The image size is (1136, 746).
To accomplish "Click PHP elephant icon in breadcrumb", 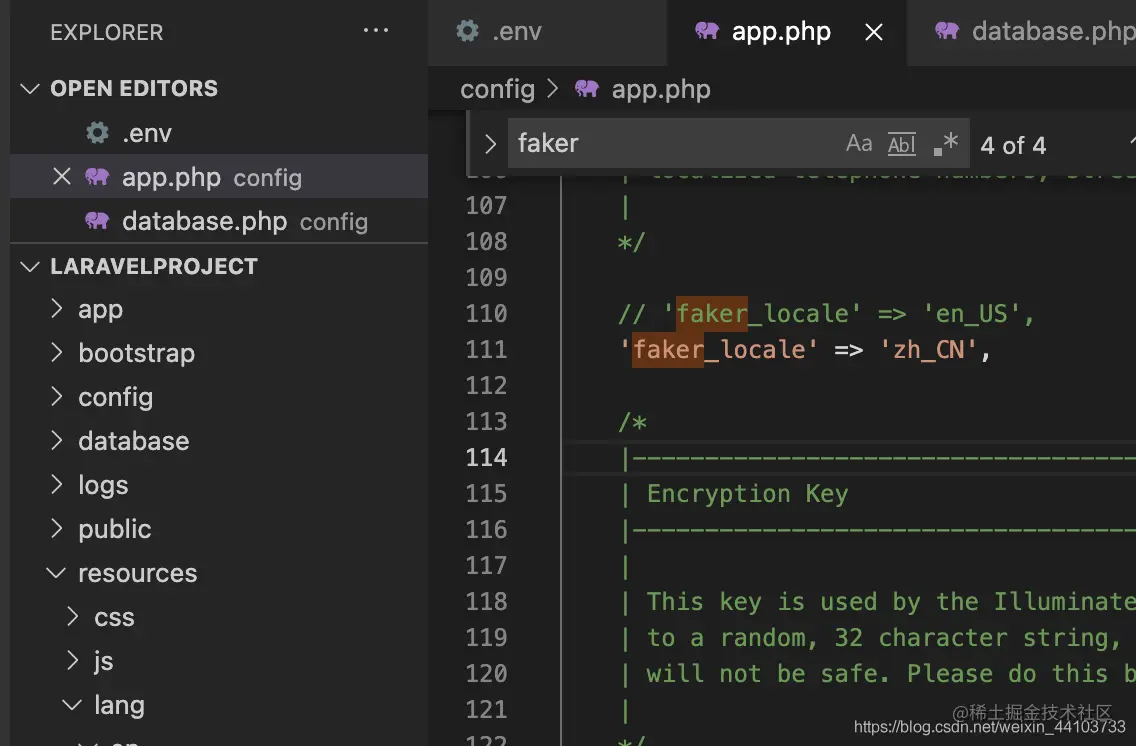I will click(x=586, y=89).
